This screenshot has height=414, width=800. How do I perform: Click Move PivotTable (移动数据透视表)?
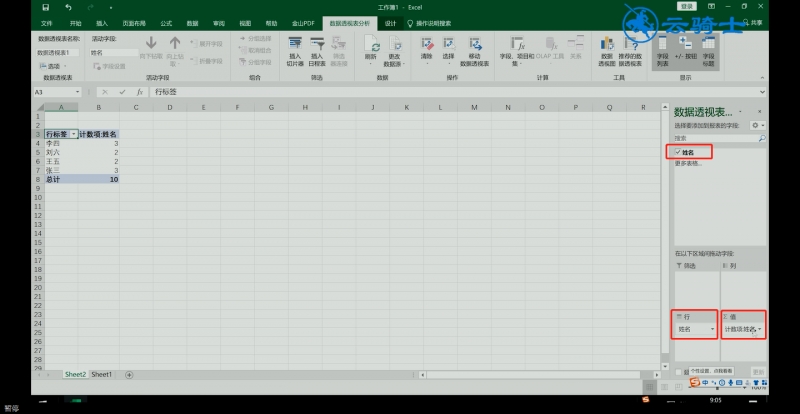[474, 52]
